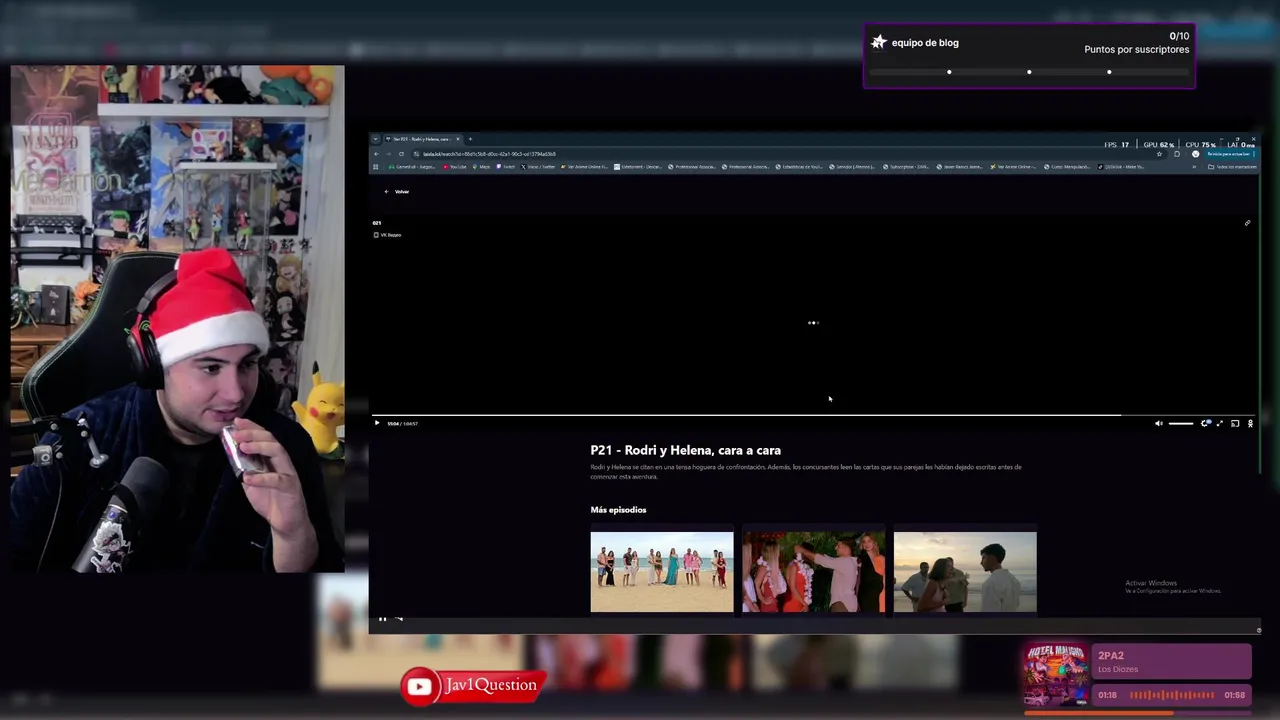Open the Inicio / Twitter bookmark

click(x=538, y=167)
